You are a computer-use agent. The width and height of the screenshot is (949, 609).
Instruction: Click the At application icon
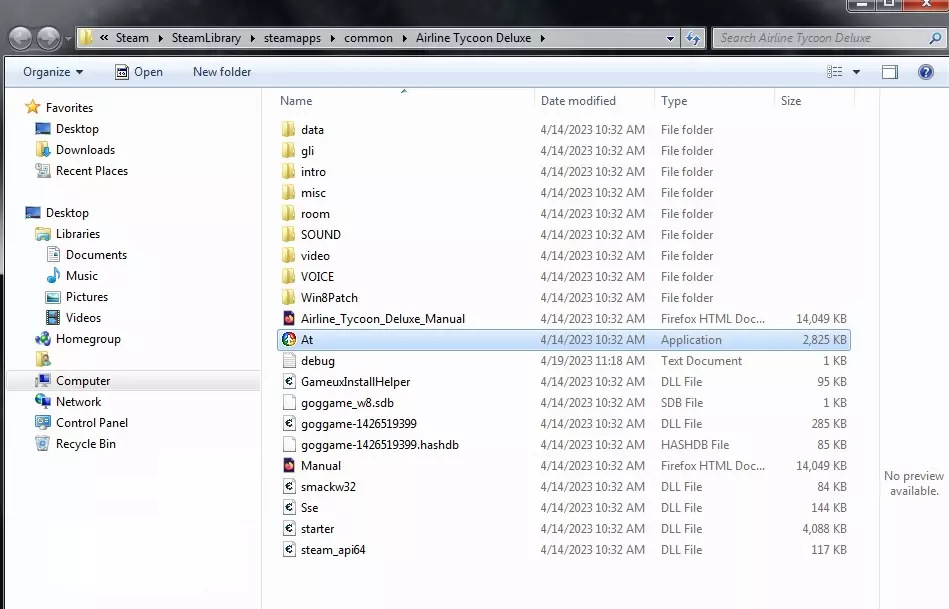coord(289,340)
